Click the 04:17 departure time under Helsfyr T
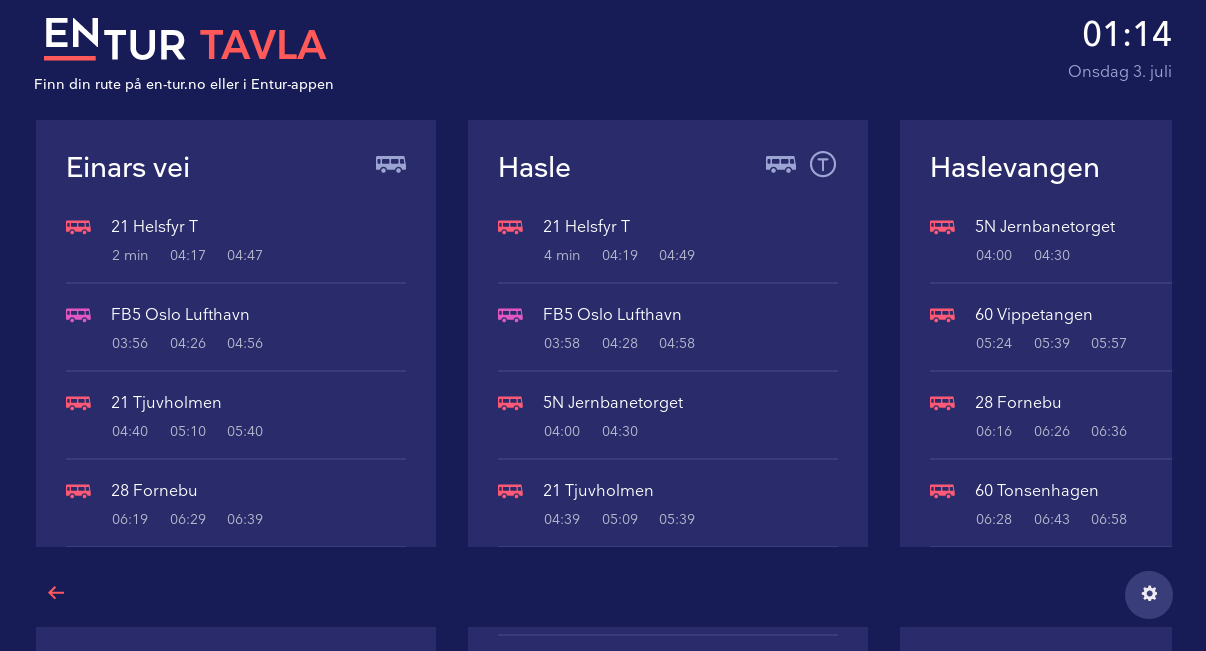The image size is (1206, 651). click(x=187, y=255)
